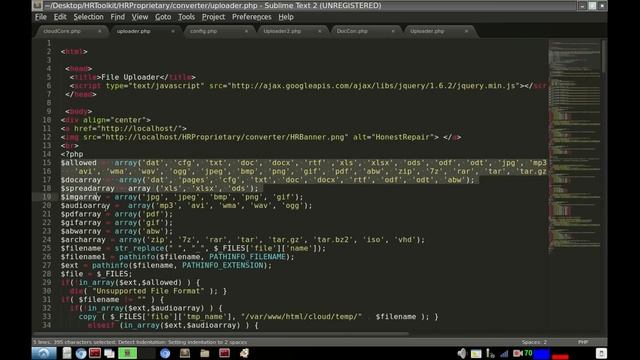Click the $docarray variable on line 17
The width and height of the screenshot is (640, 360).
(x=81, y=180)
